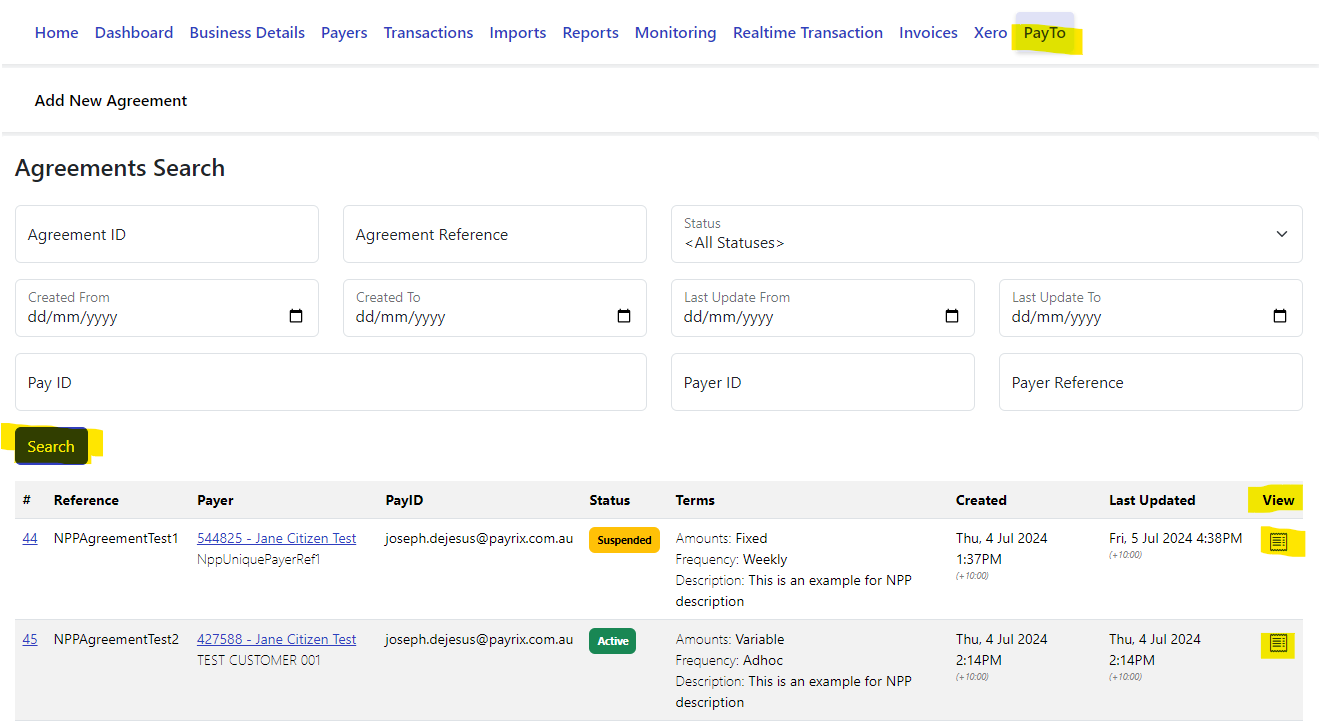Open the PayTo tab
The height and width of the screenshot is (726, 1319).
pyautogui.click(x=1044, y=33)
